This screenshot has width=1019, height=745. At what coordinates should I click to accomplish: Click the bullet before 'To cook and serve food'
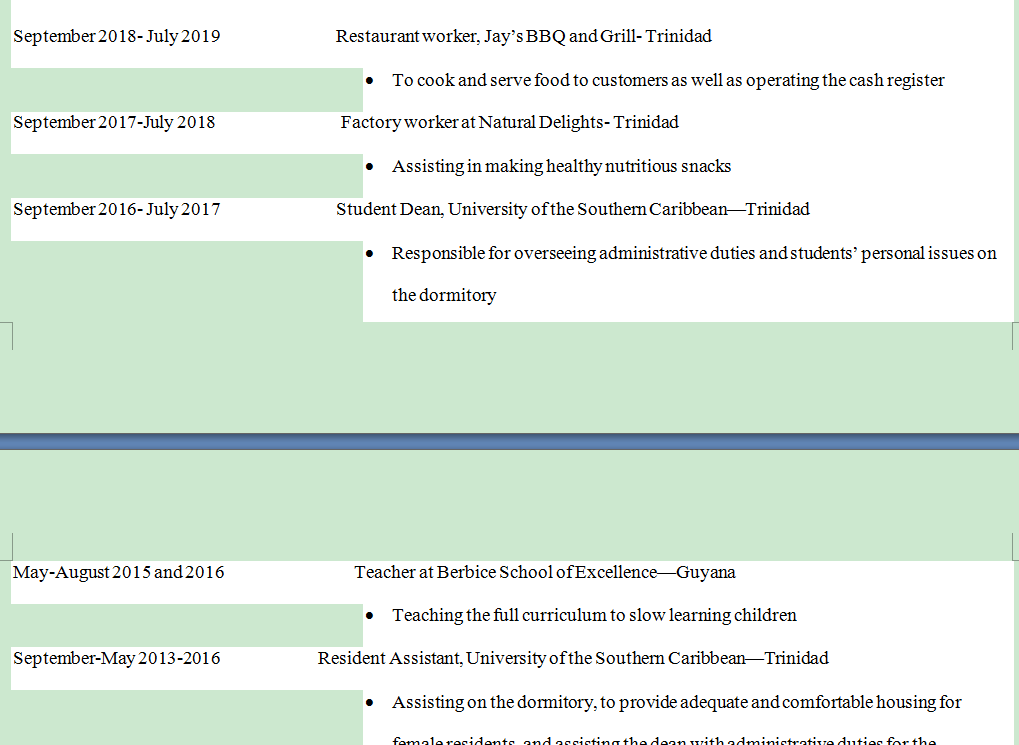[370, 81]
